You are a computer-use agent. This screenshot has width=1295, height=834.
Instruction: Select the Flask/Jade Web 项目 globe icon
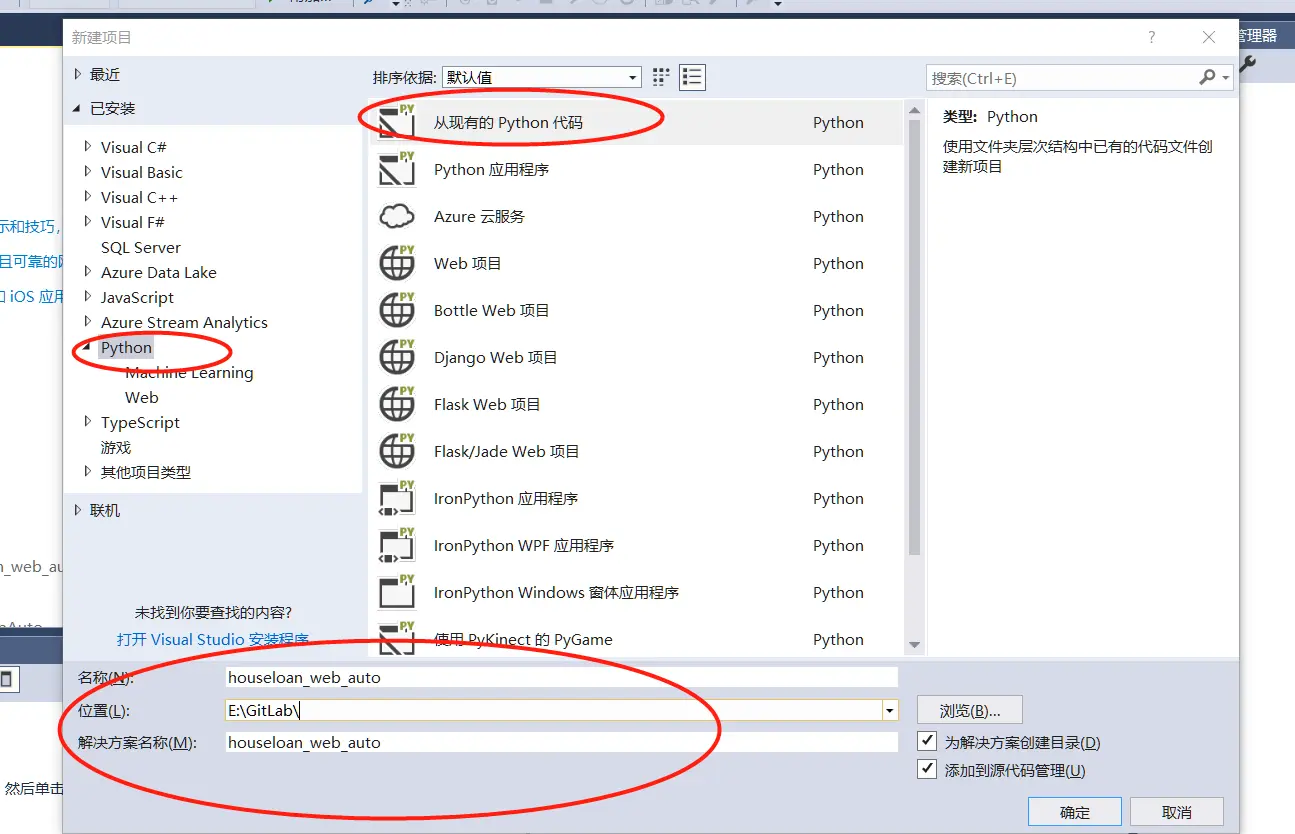point(396,451)
